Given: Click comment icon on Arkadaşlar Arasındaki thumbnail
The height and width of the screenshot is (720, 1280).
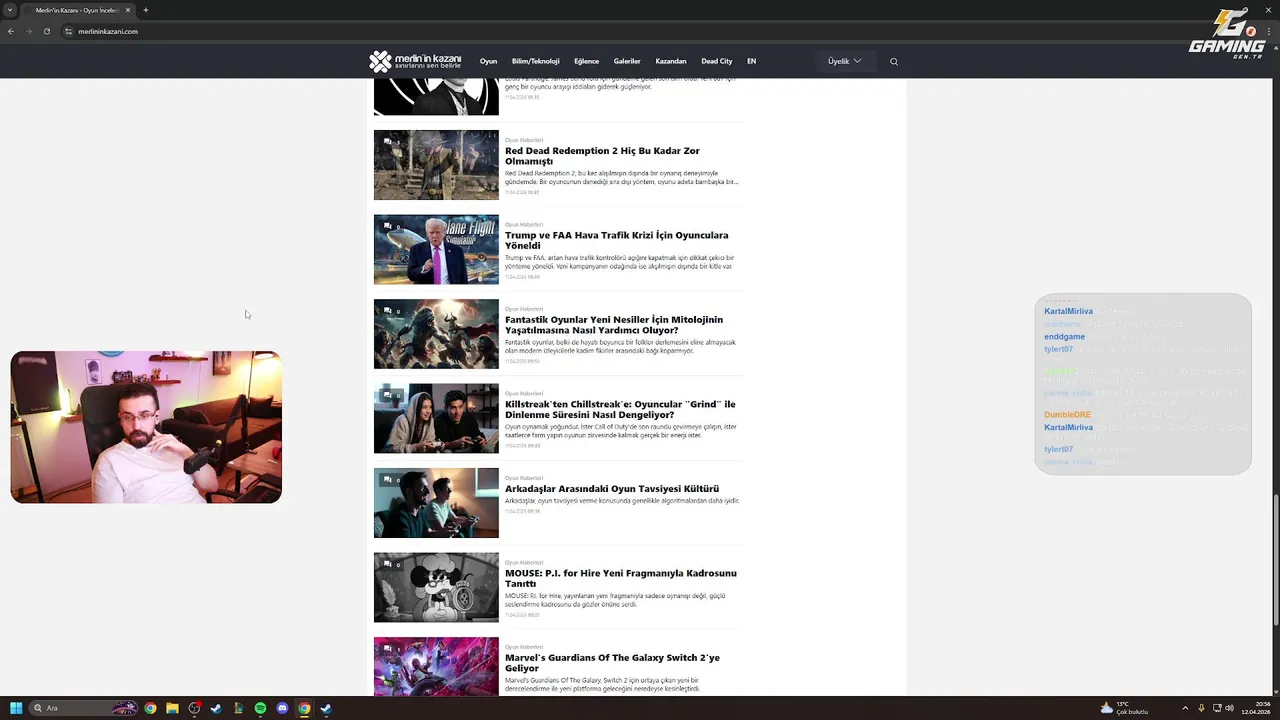Looking at the screenshot, I should coord(388,480).
